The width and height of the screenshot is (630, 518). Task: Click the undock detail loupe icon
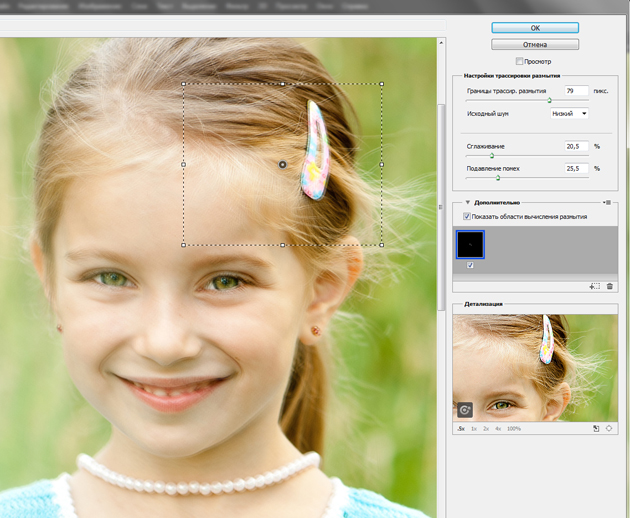pos(596,428)
